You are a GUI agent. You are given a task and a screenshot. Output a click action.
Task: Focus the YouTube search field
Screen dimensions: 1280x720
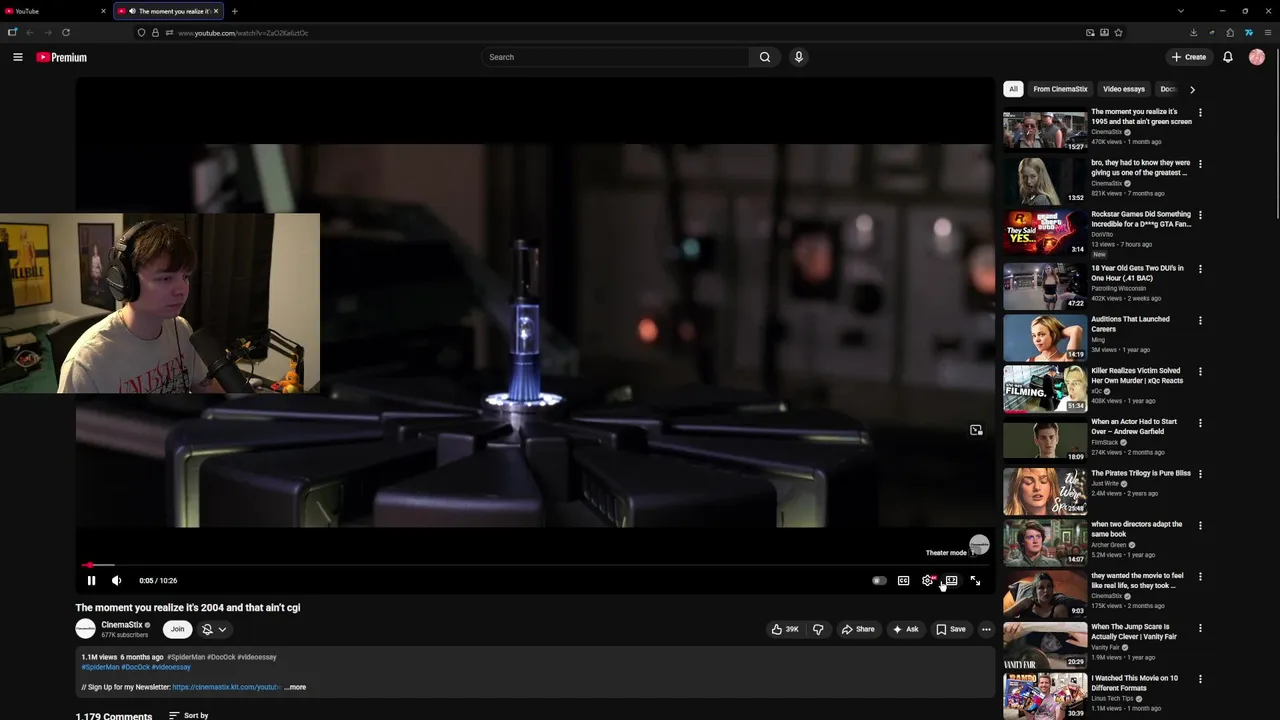615,57
